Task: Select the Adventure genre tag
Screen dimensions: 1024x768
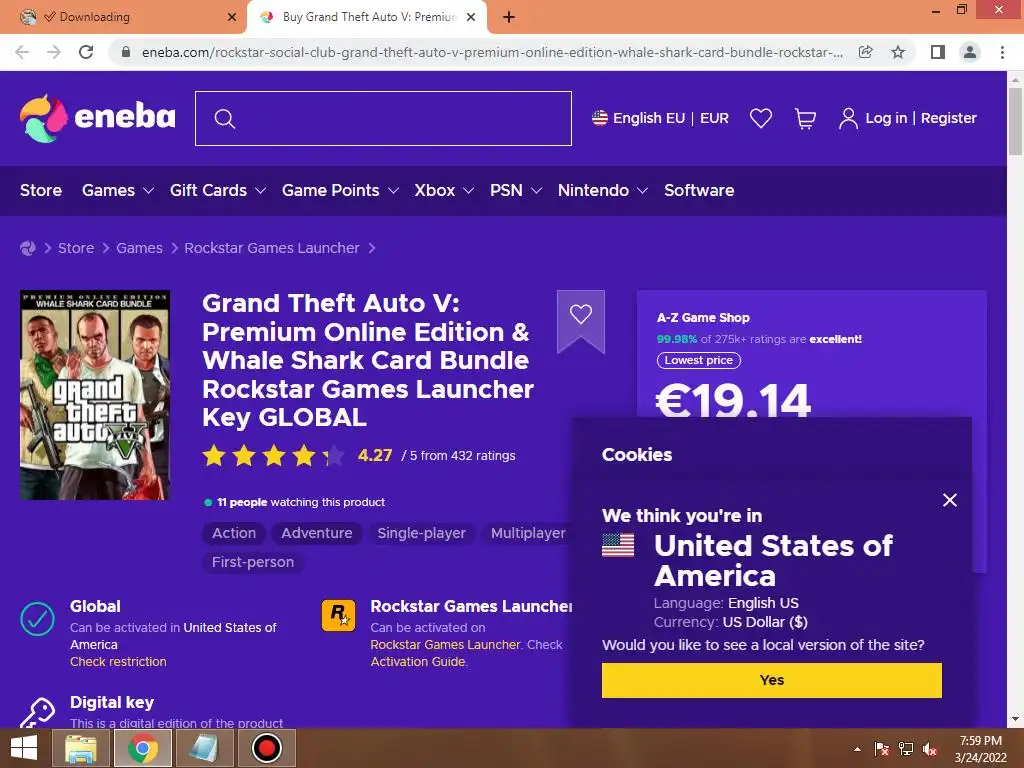Action: [x=317, y=534]
